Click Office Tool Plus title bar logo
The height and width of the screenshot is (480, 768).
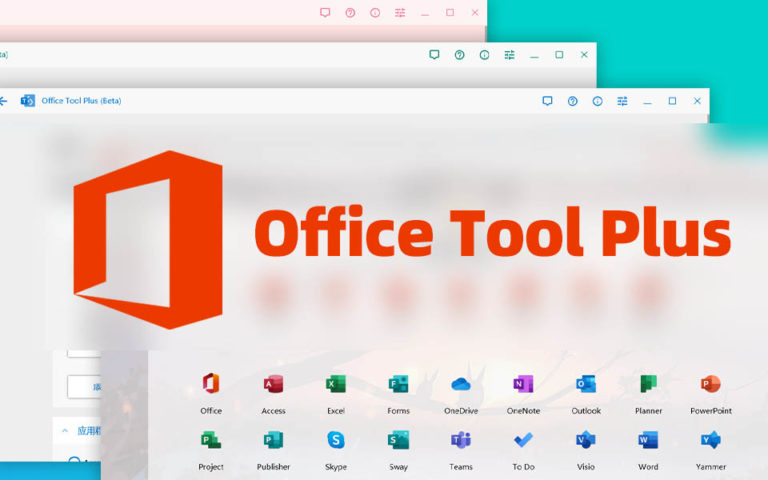[27, 100]
